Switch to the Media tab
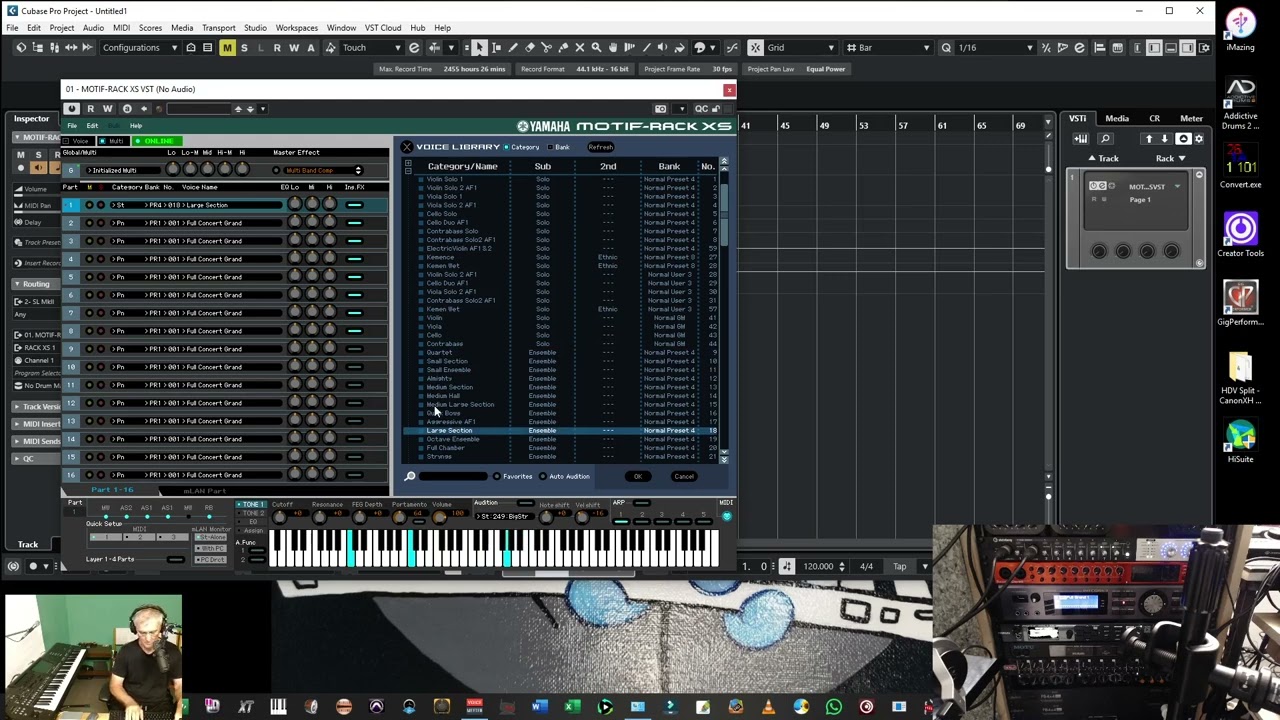This screenshot has height=720, width=1280. pos(1117,118)
